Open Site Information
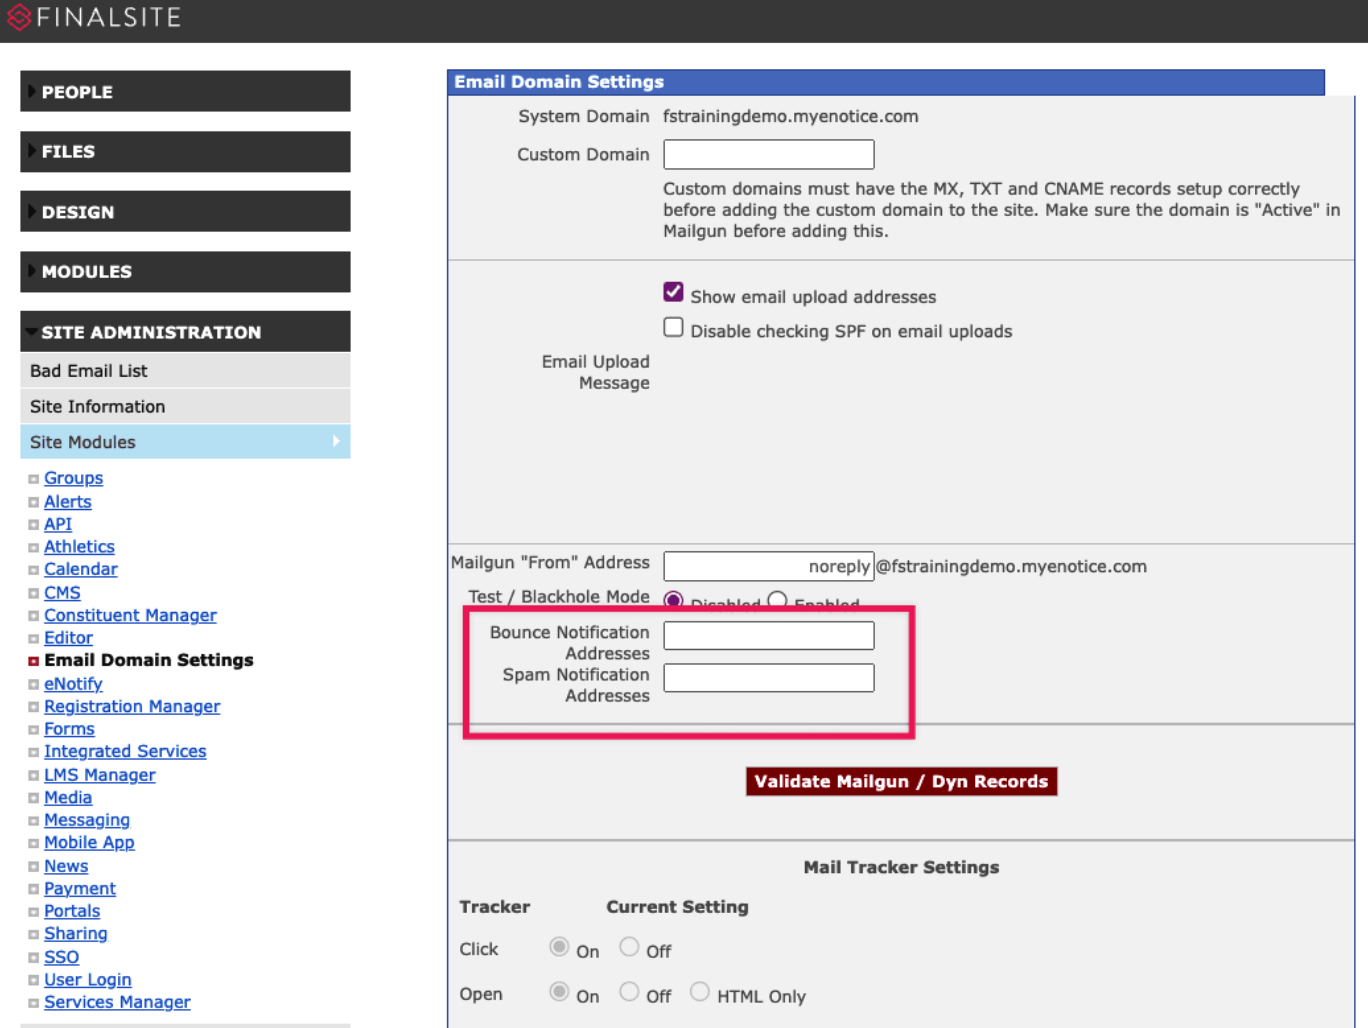Viewport: 1368px width, 1028px height. [x=96, y=406]
